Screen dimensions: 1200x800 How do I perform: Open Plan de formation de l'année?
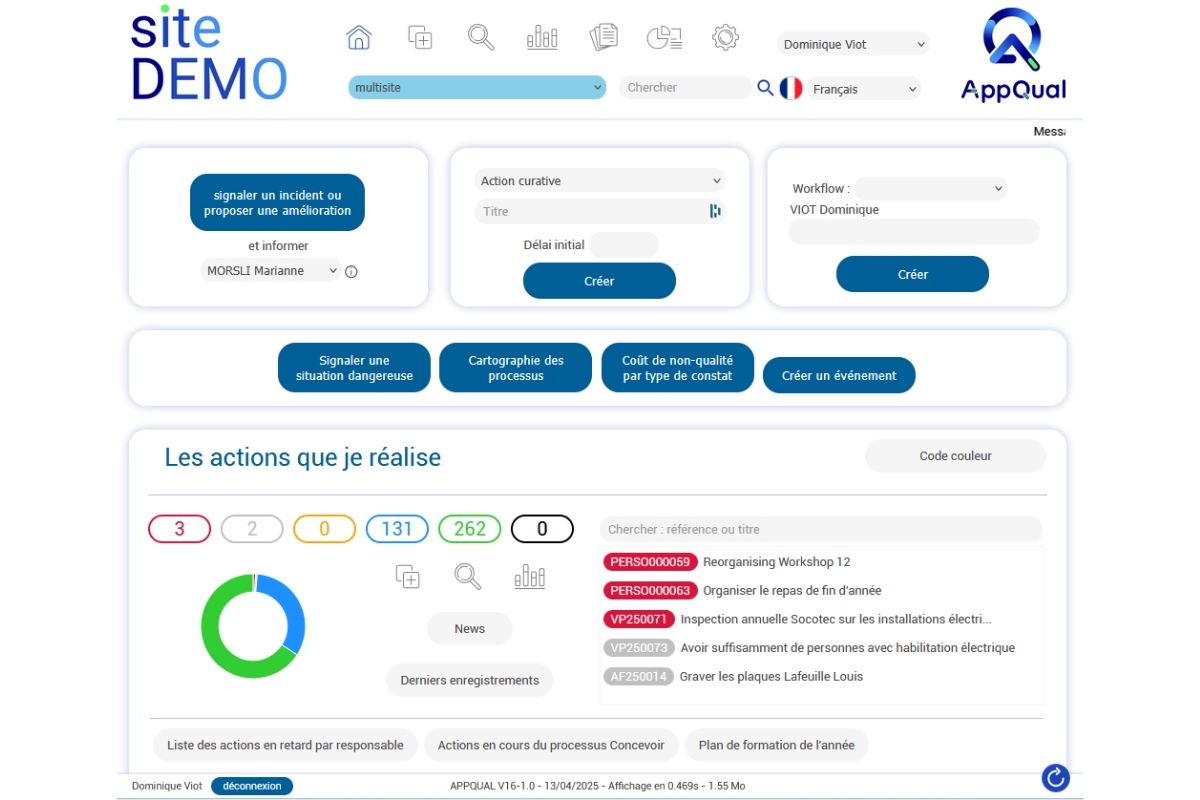click(776, 745)
